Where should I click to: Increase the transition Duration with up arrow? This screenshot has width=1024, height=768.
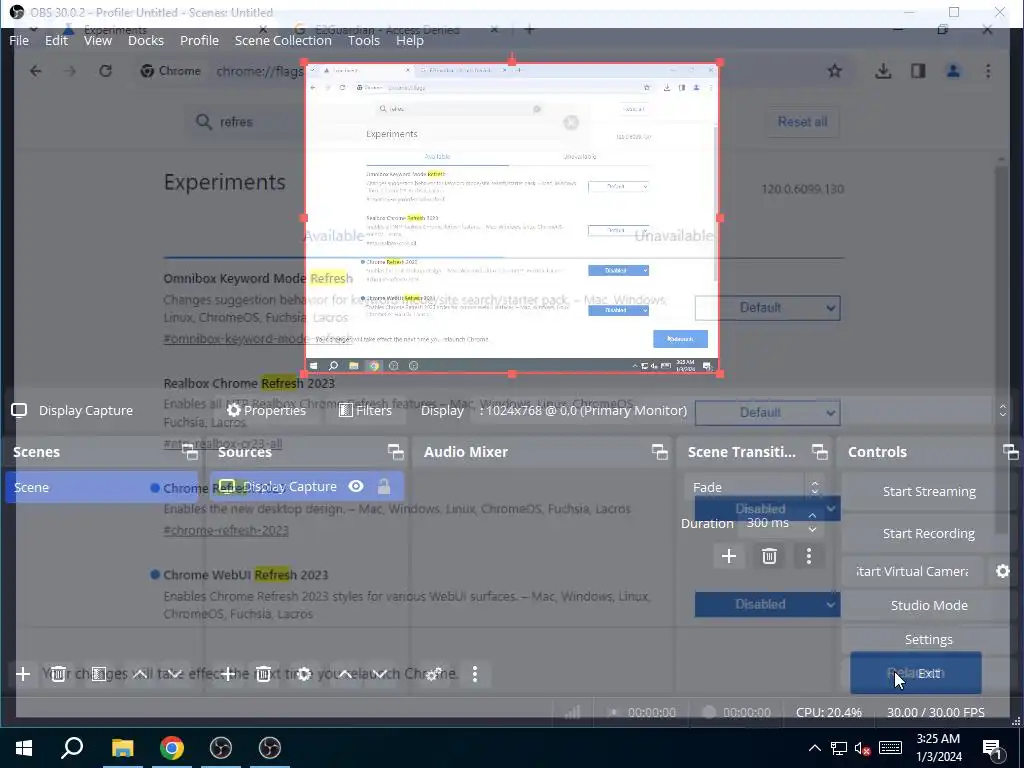pos(812,516)
